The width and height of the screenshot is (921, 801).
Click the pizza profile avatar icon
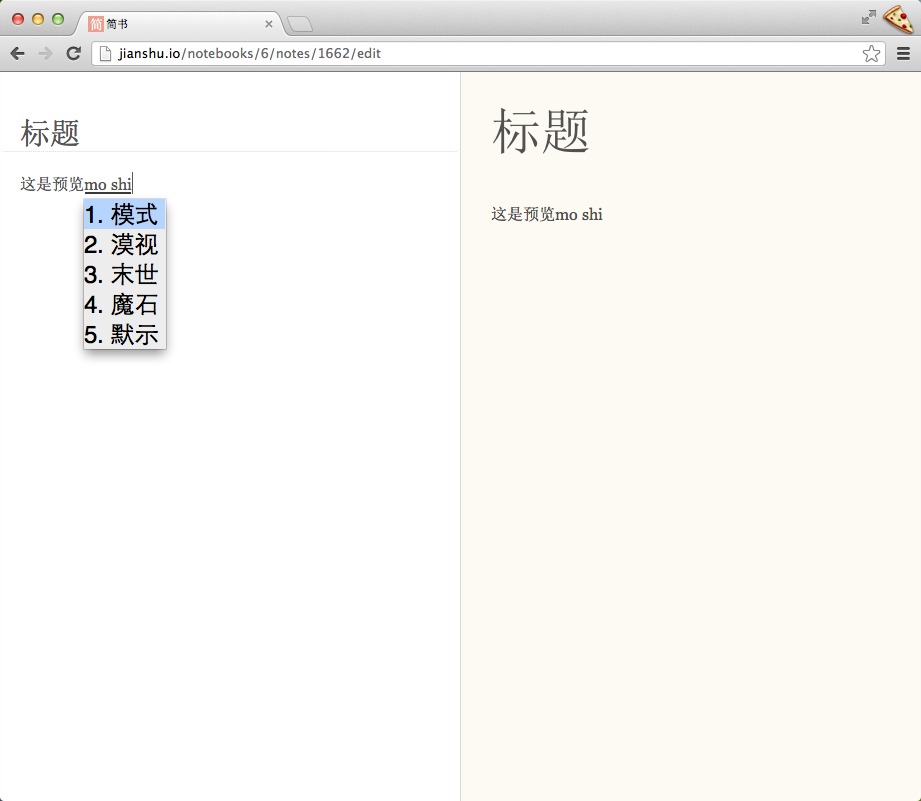click(x=899, y=18)
